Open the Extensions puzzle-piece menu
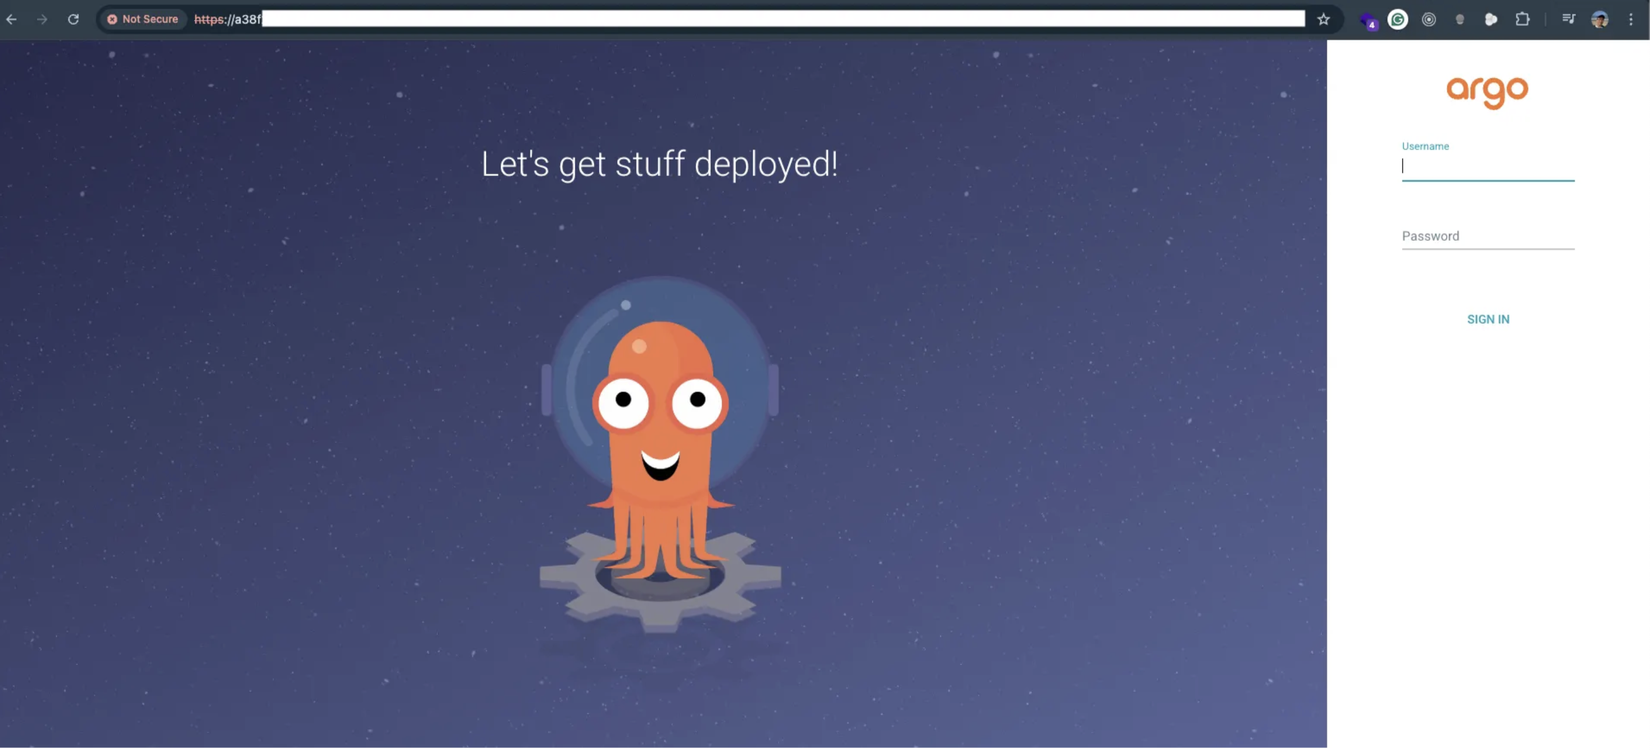This screenshot has height=750, width=1650. click(1522, 19)
